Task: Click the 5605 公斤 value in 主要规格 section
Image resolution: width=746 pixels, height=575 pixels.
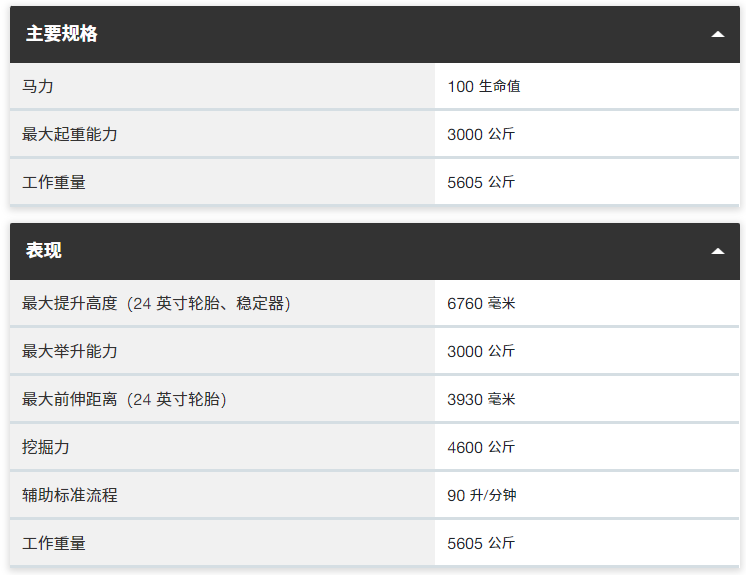Action: (481, 182)
